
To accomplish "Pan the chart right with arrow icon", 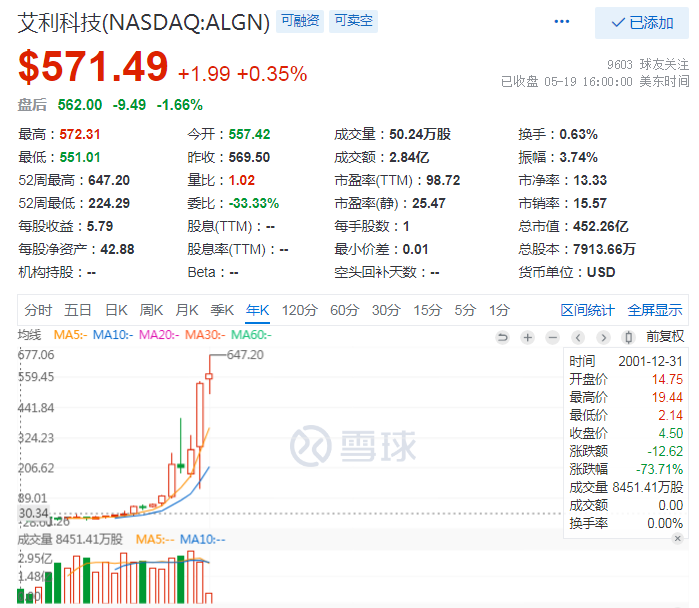I will 603,337.
